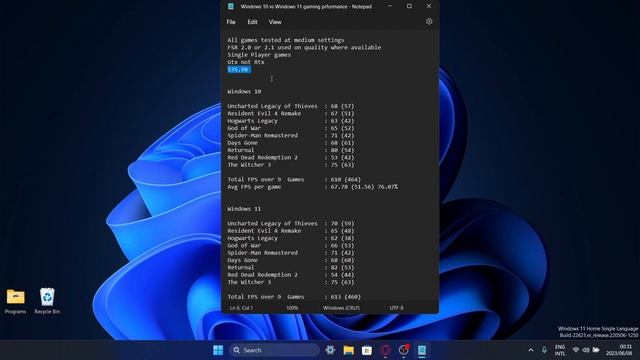Minimize the Notepad window
Screen dimensions: 640x360
[x=390, y=6]
